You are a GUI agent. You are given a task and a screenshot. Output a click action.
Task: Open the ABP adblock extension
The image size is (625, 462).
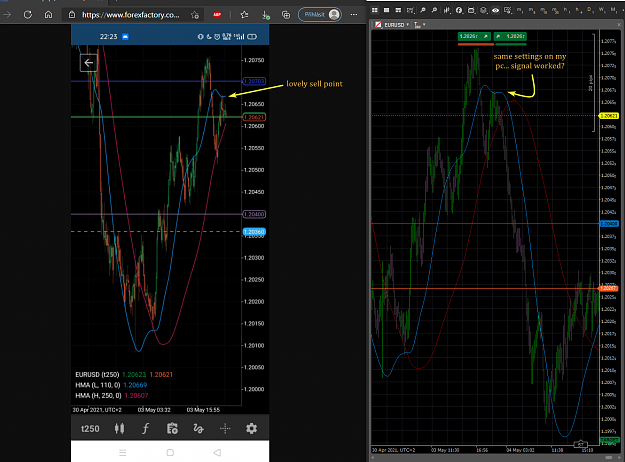point(217,15)
